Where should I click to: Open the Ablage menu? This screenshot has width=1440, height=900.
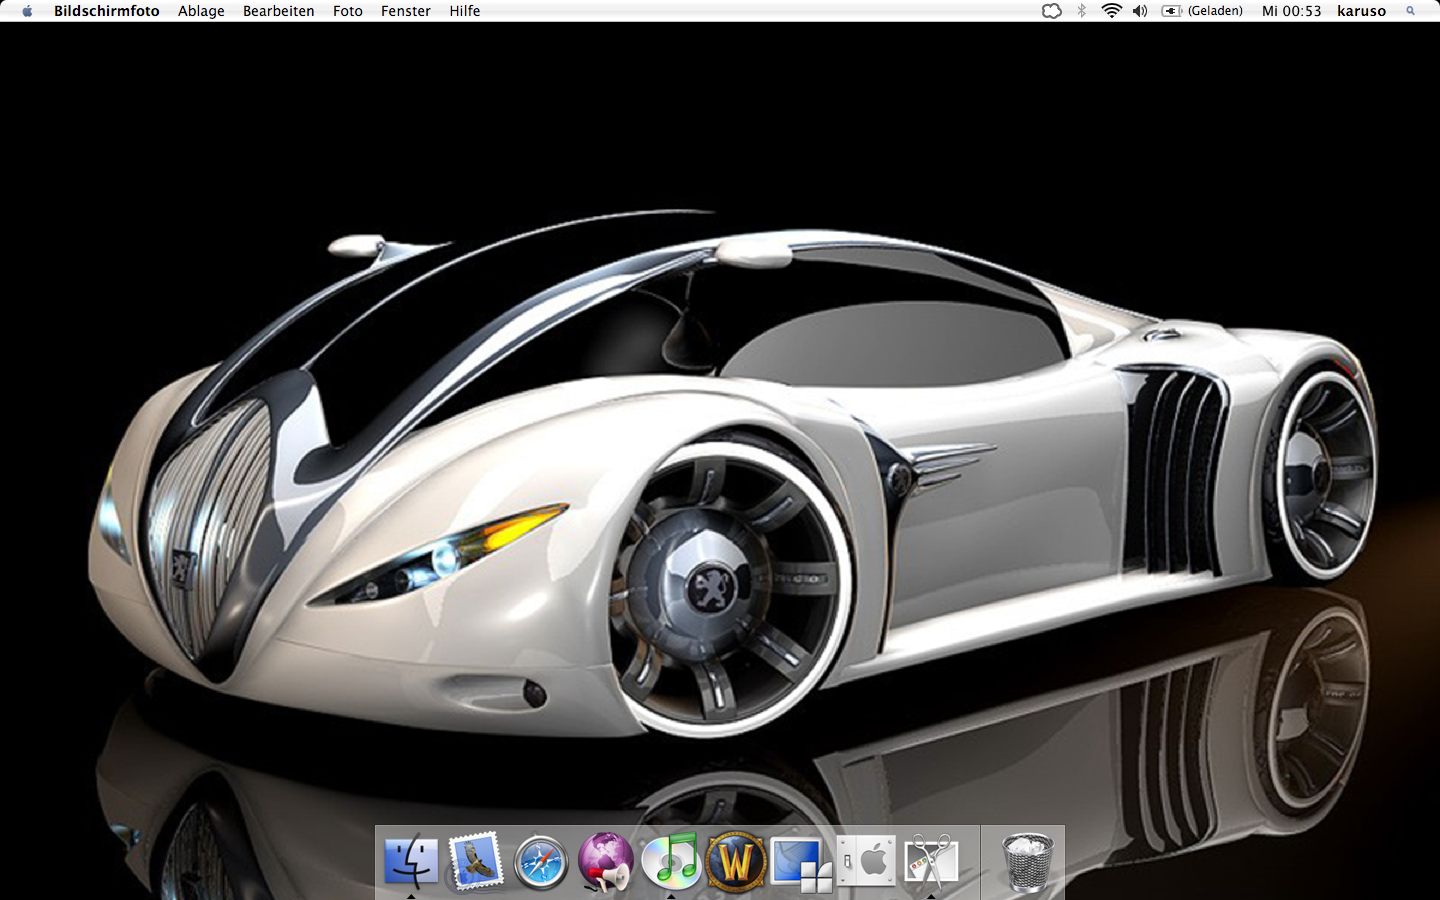(201, 11)
